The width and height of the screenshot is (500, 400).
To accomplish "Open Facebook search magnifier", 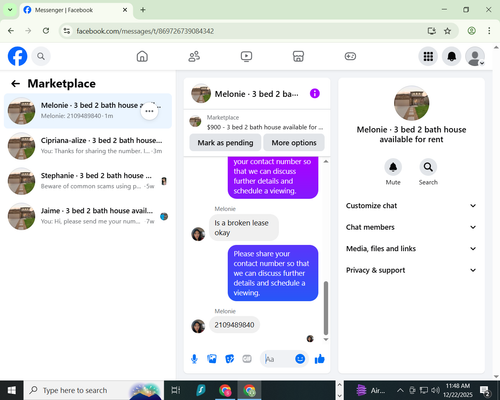I will [x=41, y=56].
